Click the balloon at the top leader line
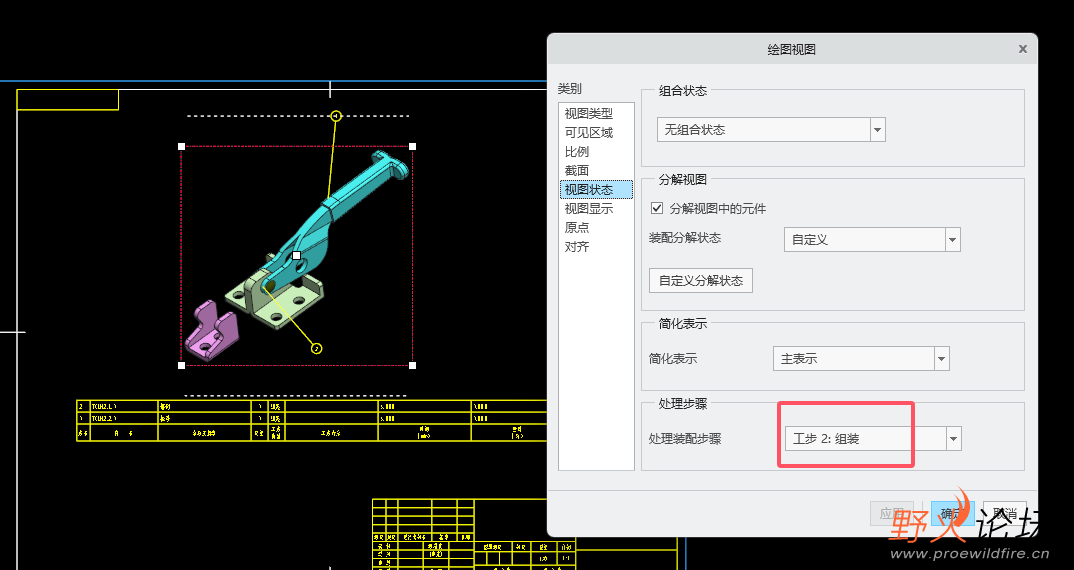Image resolution: width=1074 pixels, height=570 pixels. [336, 116]
